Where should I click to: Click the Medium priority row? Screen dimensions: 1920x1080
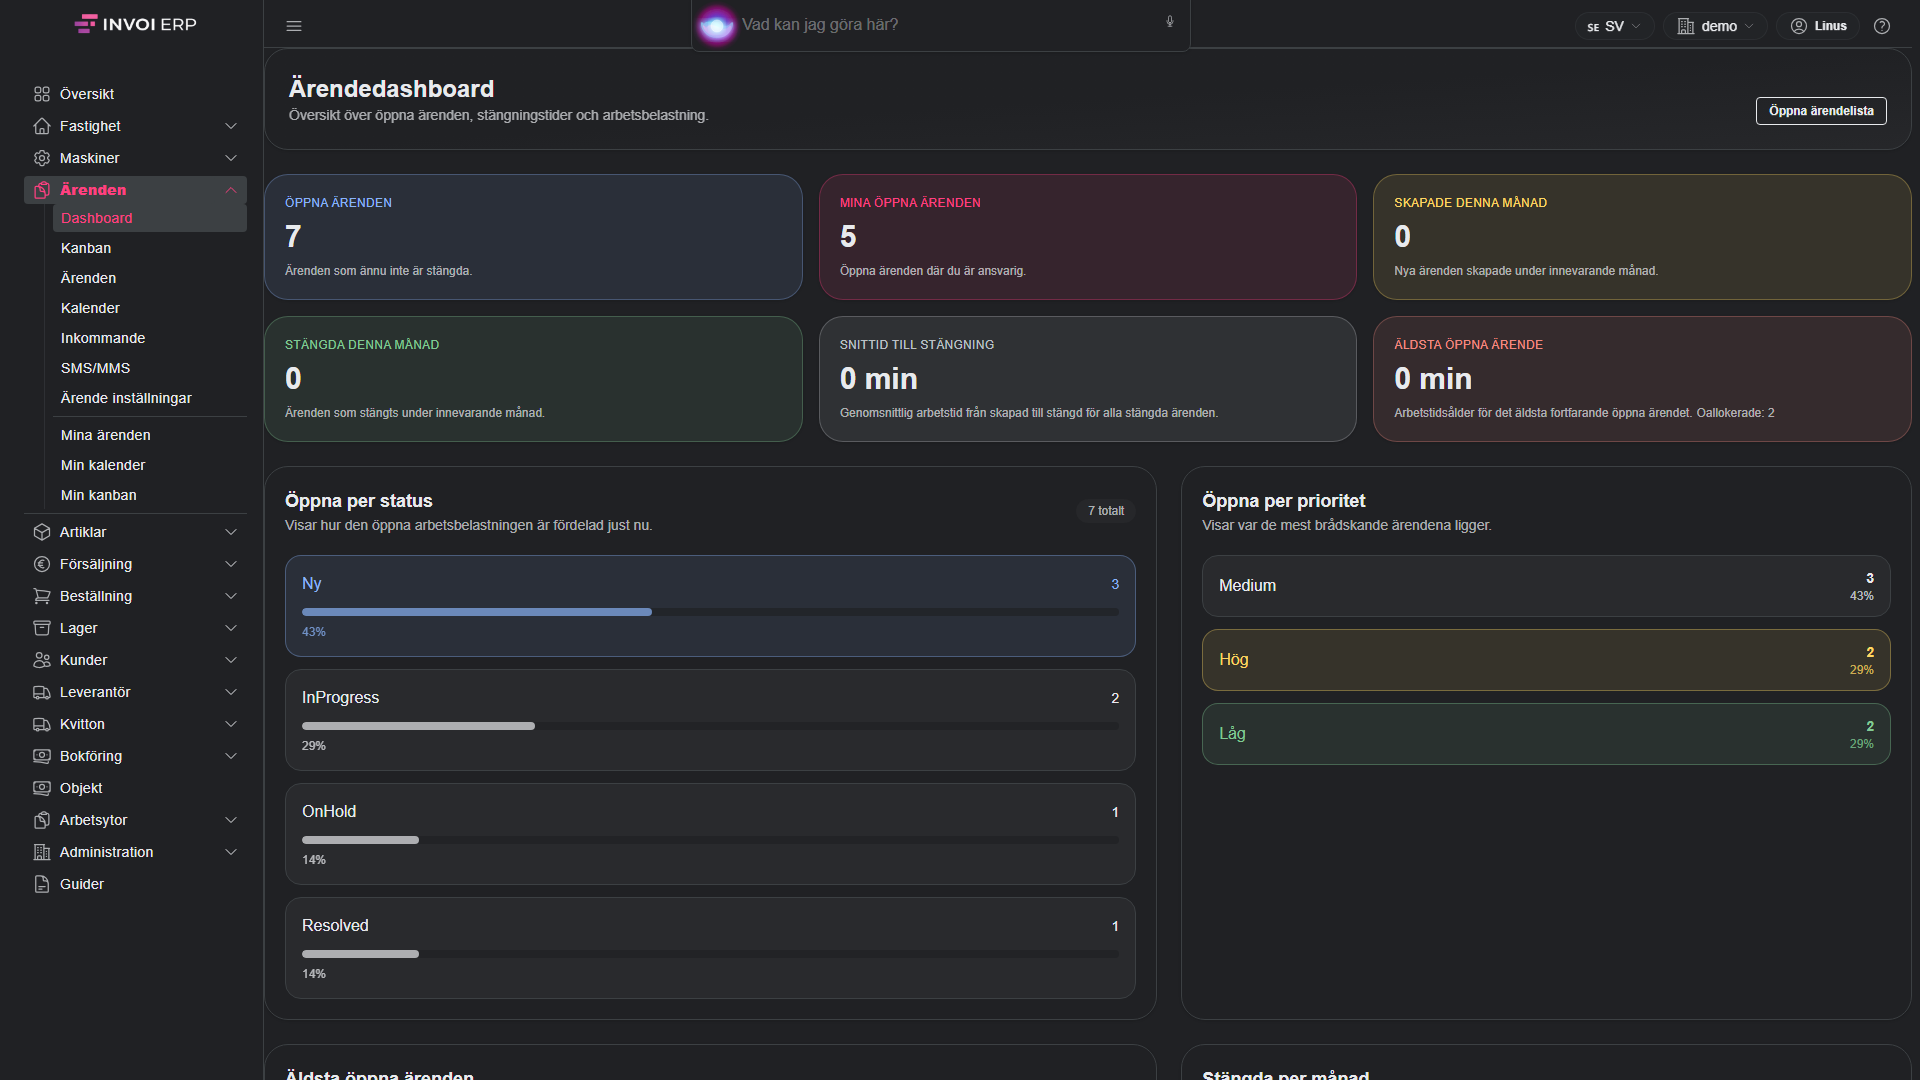1546,586
